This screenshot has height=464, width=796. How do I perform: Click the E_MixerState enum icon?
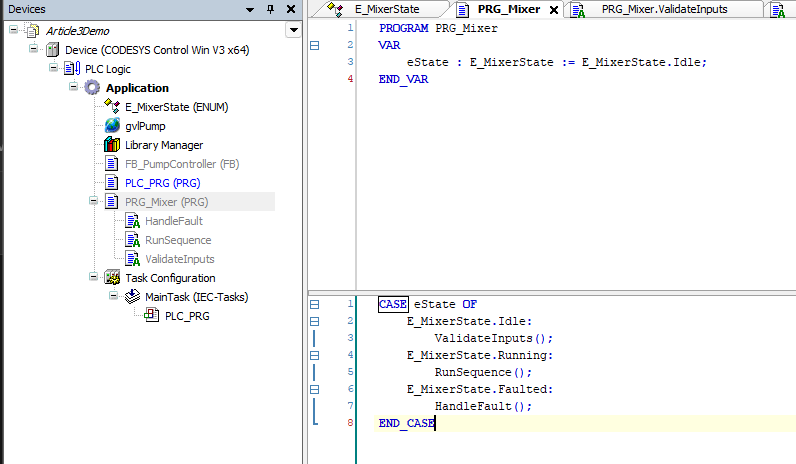pyautogui.click(x=112, y=107)
